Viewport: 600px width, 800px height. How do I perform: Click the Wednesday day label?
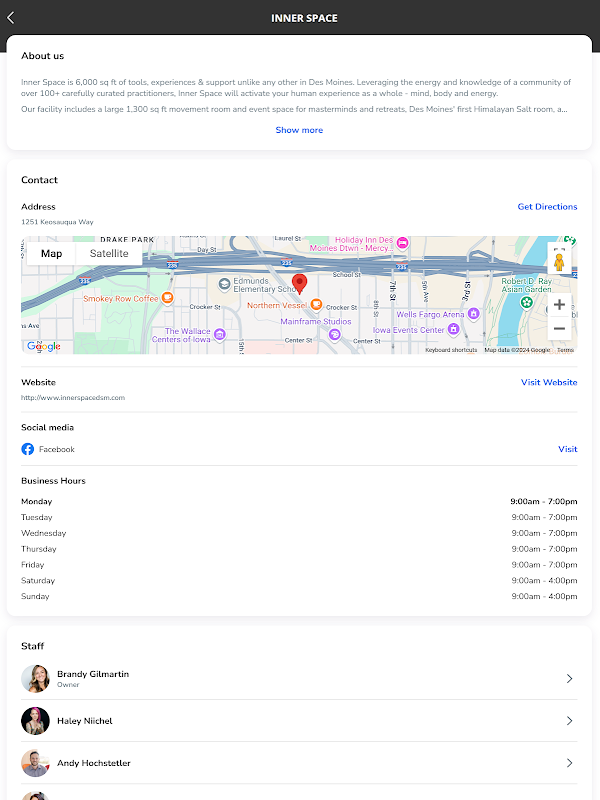44,533
